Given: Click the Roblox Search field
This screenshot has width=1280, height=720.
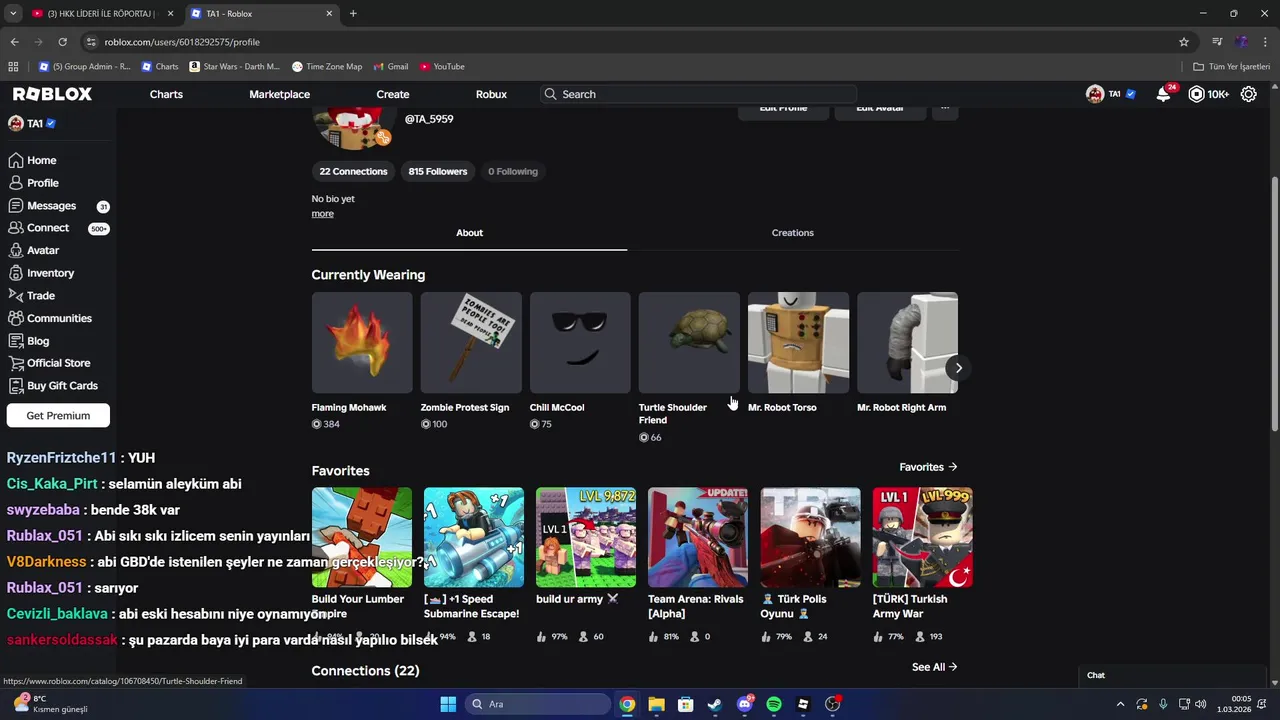Looking at the screenshot, I should point(699,94).
